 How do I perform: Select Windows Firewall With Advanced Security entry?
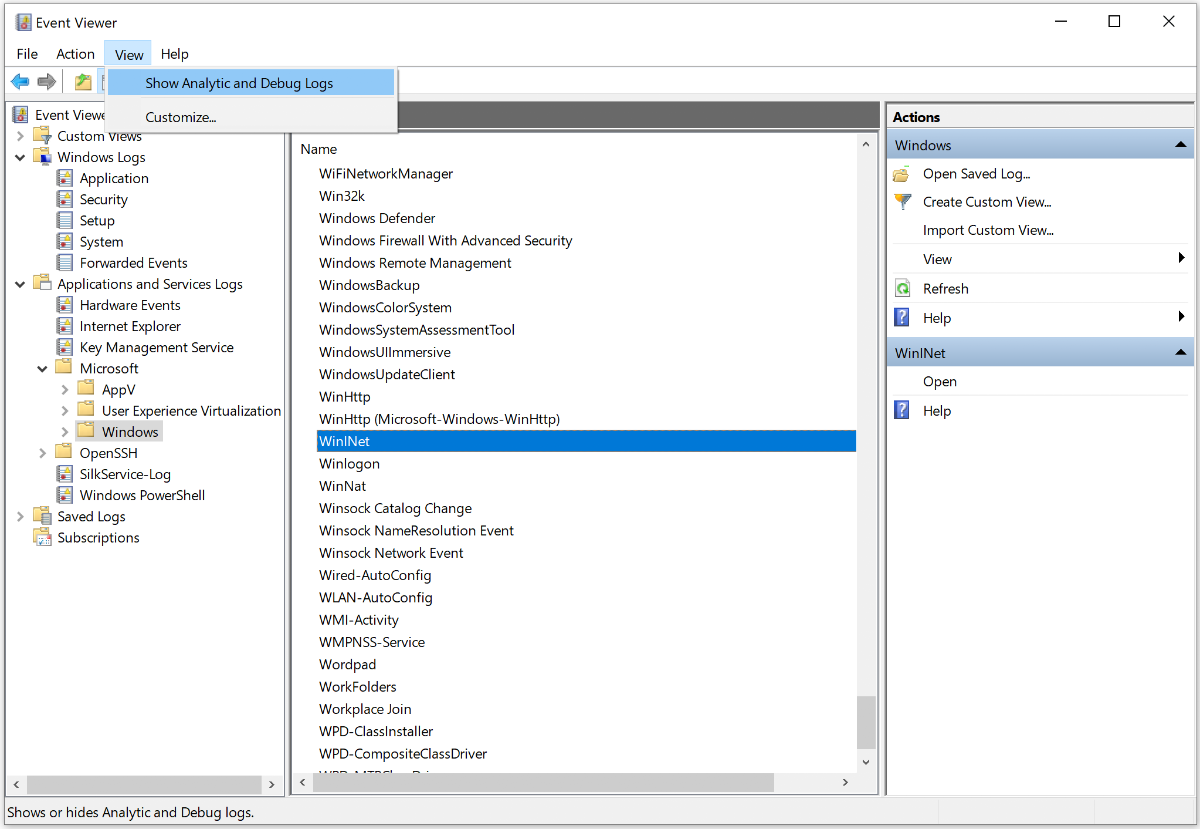pyautogui.click(x=446, y=241)
